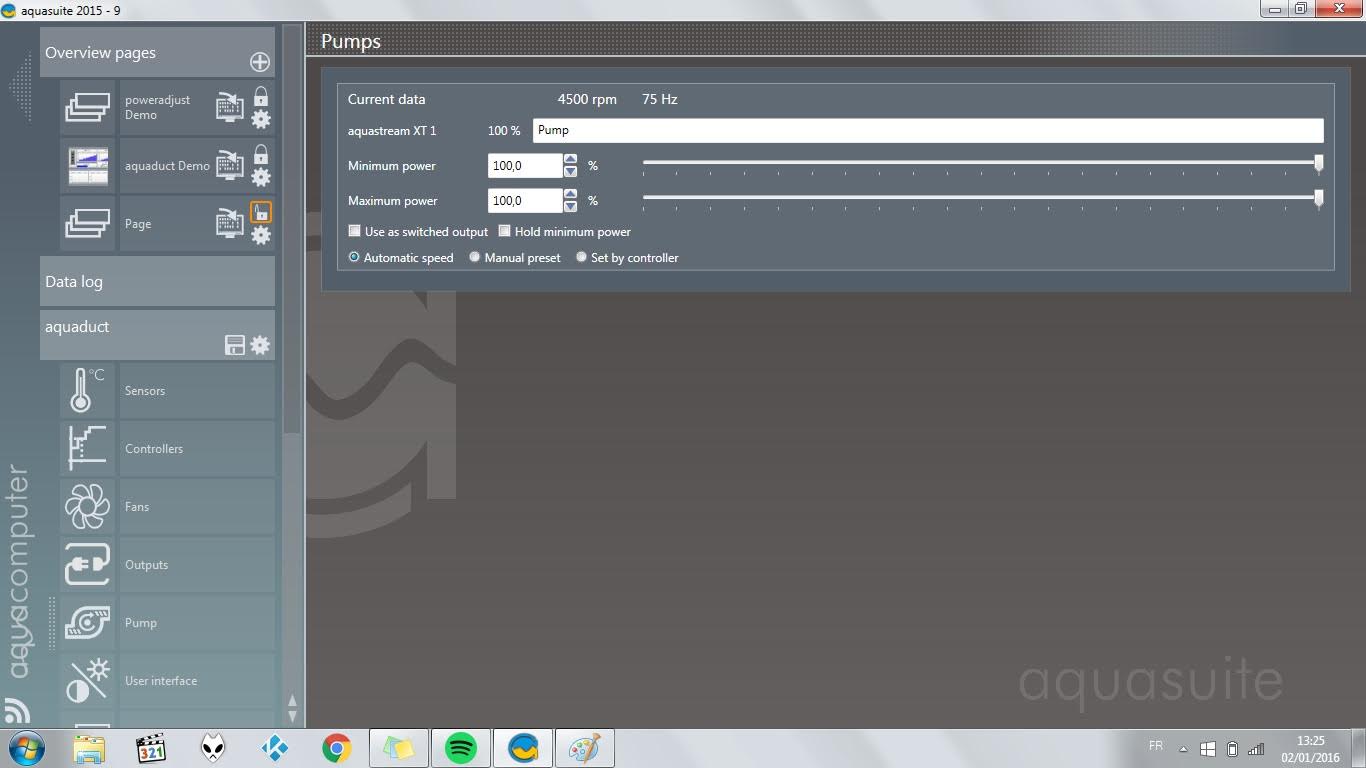Select the 'Manual preset' radio option
This screenshot has width=1366, height=768.
[475, 257]
